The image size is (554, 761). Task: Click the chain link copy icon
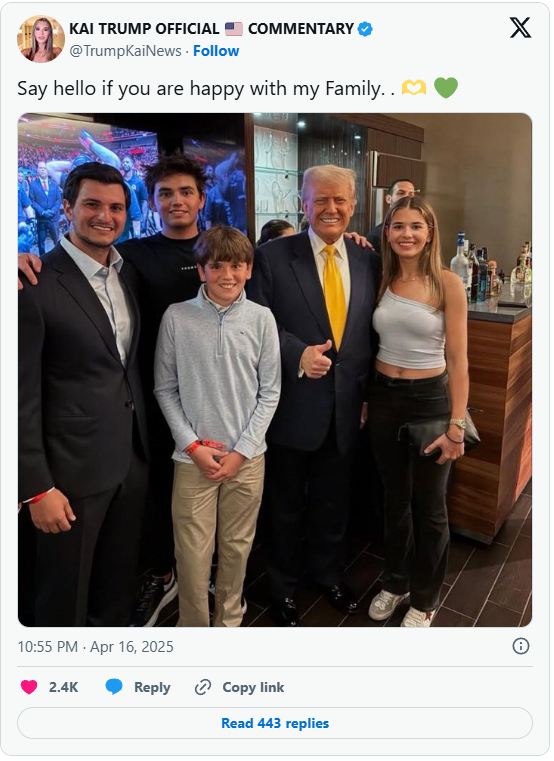pyautogui.click(x=202, y=687)
